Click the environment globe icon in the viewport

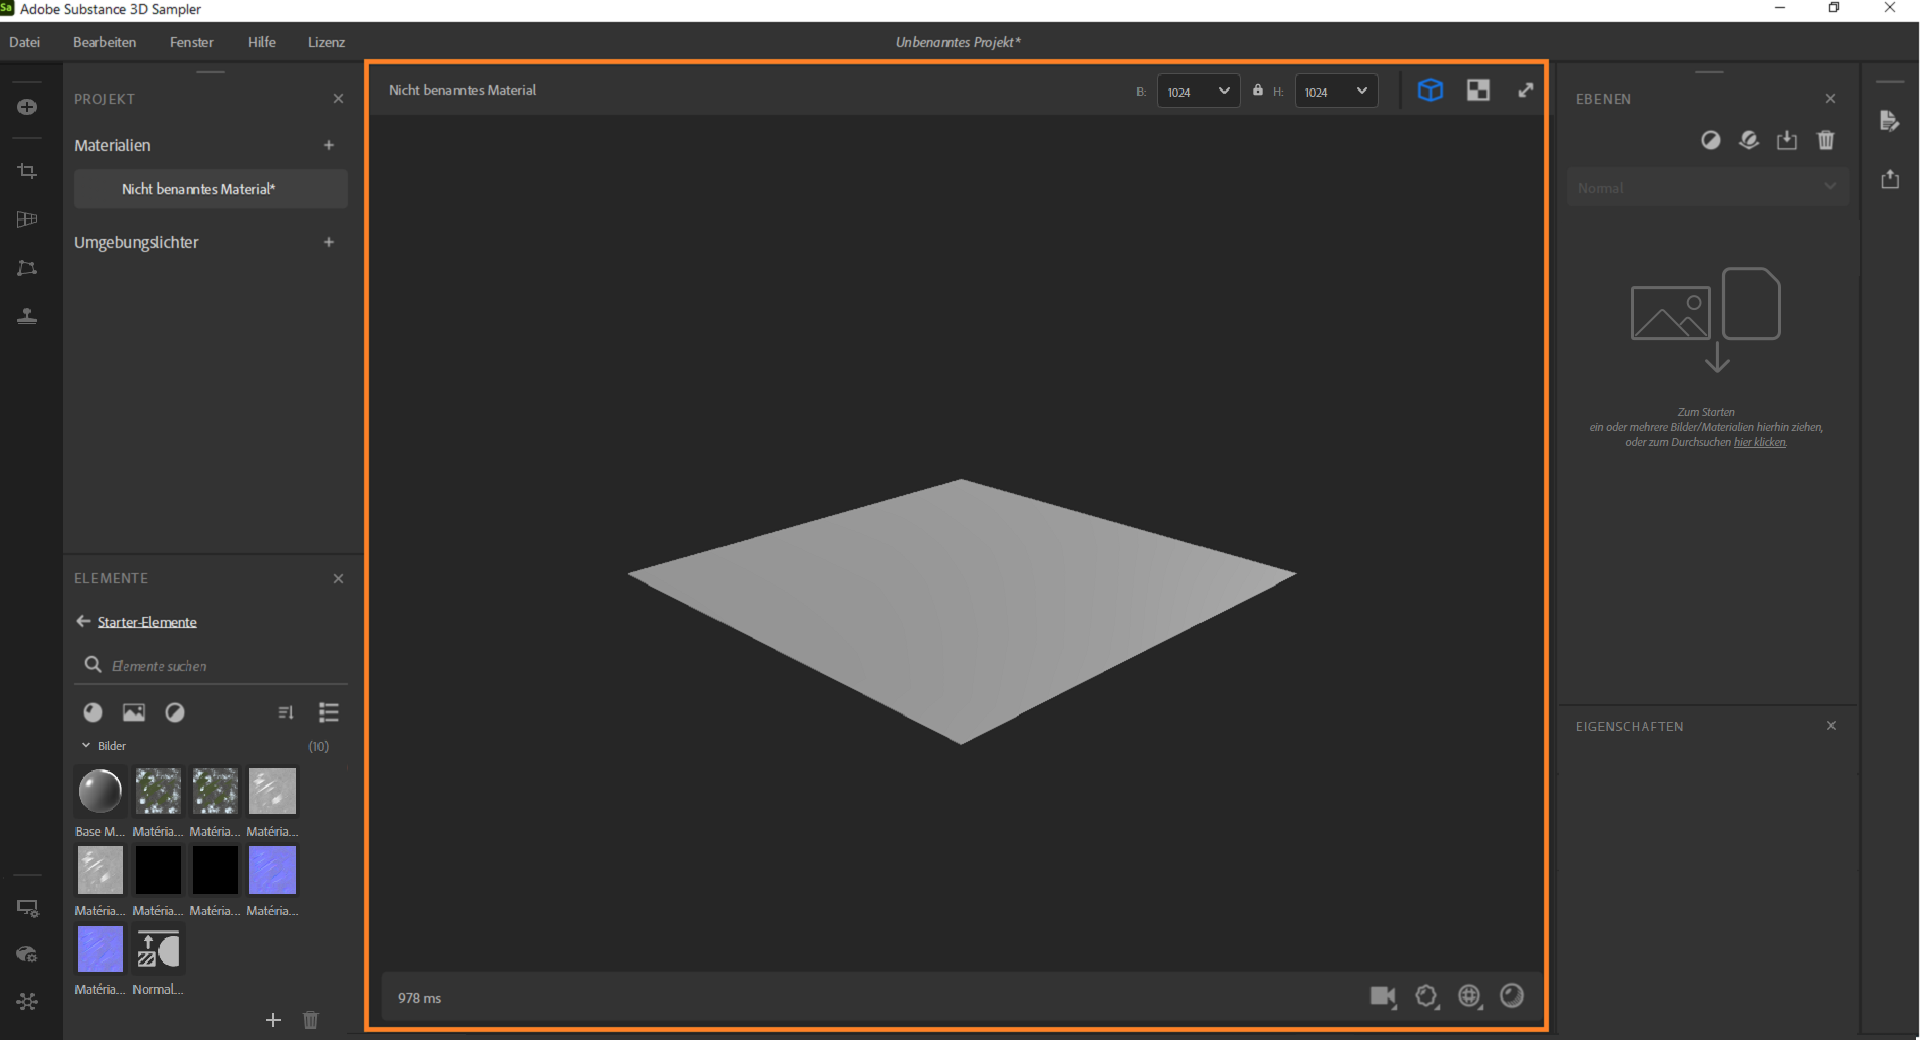pyautogui.click(x=1469, y=996)
